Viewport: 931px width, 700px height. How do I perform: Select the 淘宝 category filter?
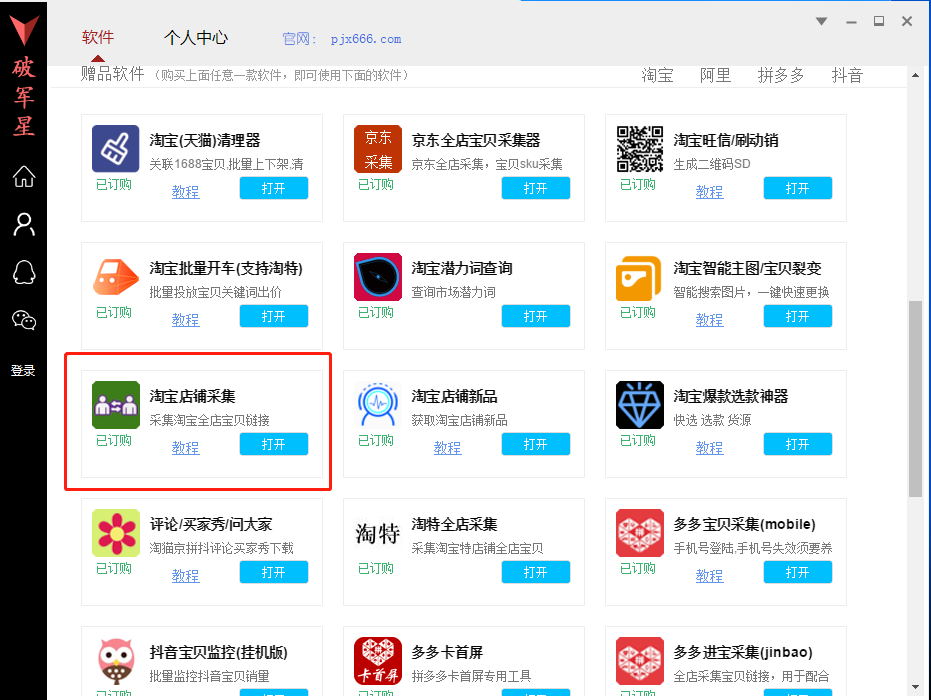[657, 75]
